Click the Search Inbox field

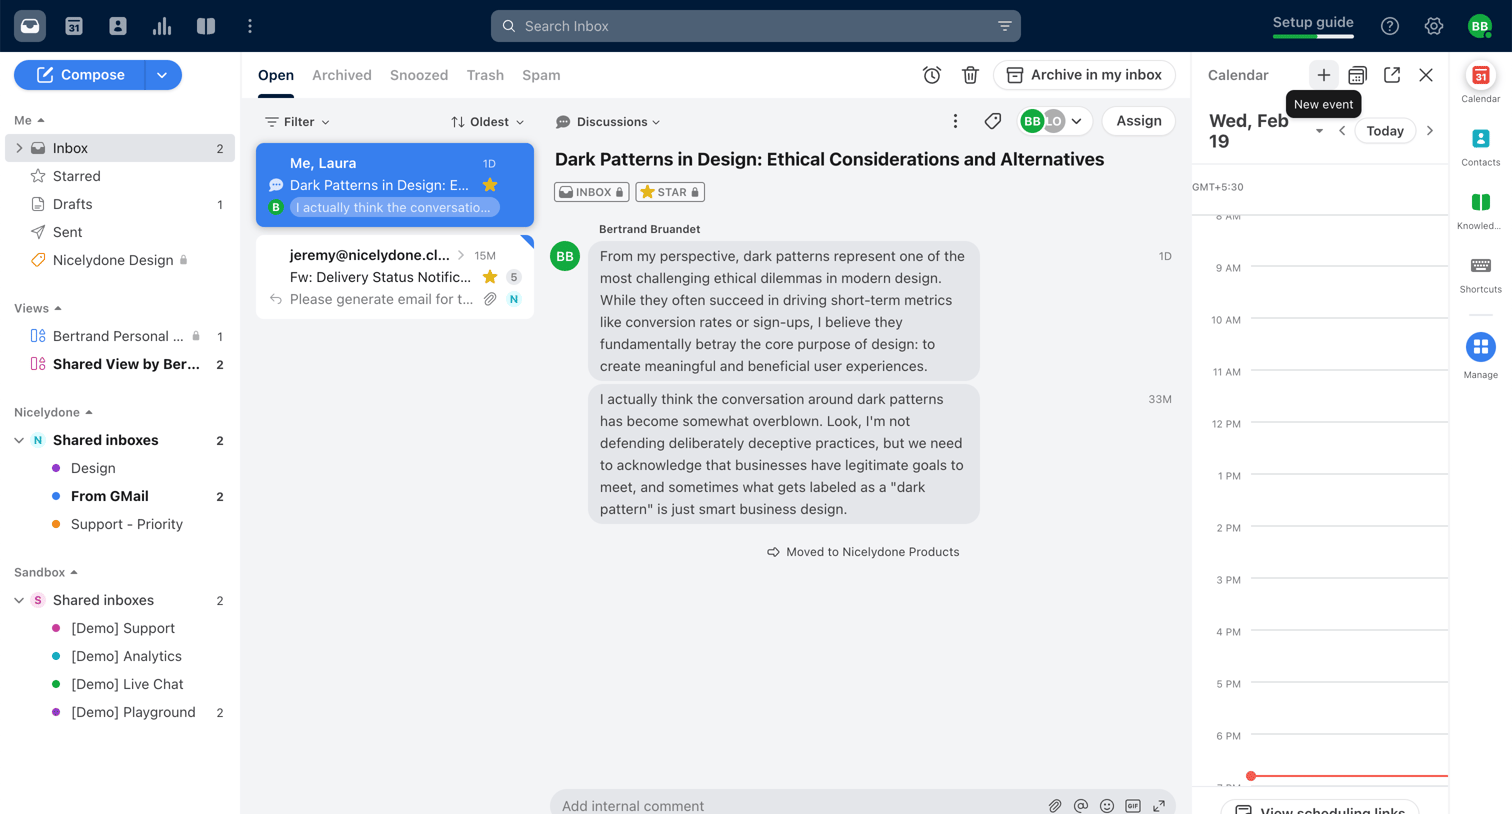755,26
